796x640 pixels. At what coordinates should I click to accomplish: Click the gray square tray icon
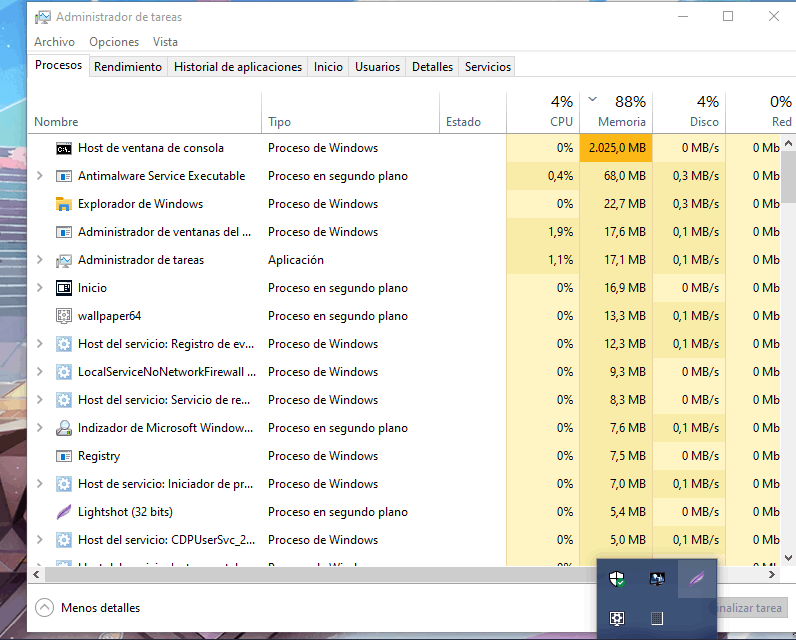pyautogui.click(x=657, y=618)
